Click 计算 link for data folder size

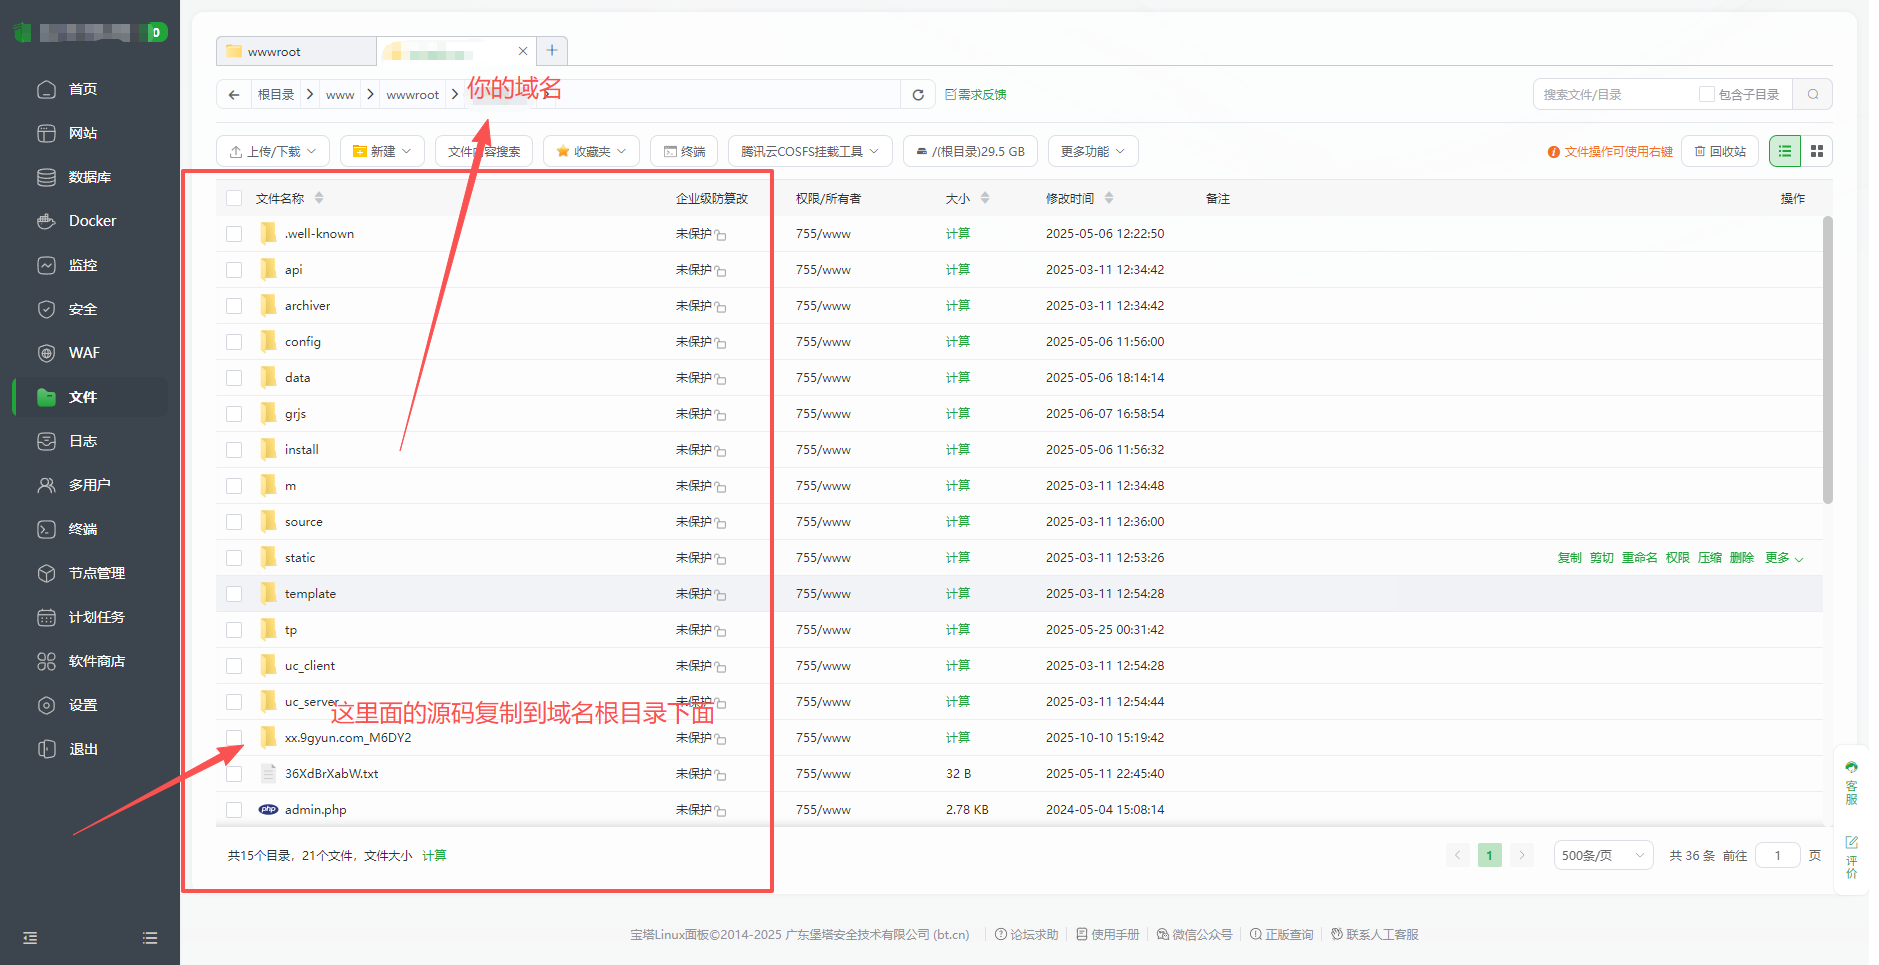click(957, 378)
